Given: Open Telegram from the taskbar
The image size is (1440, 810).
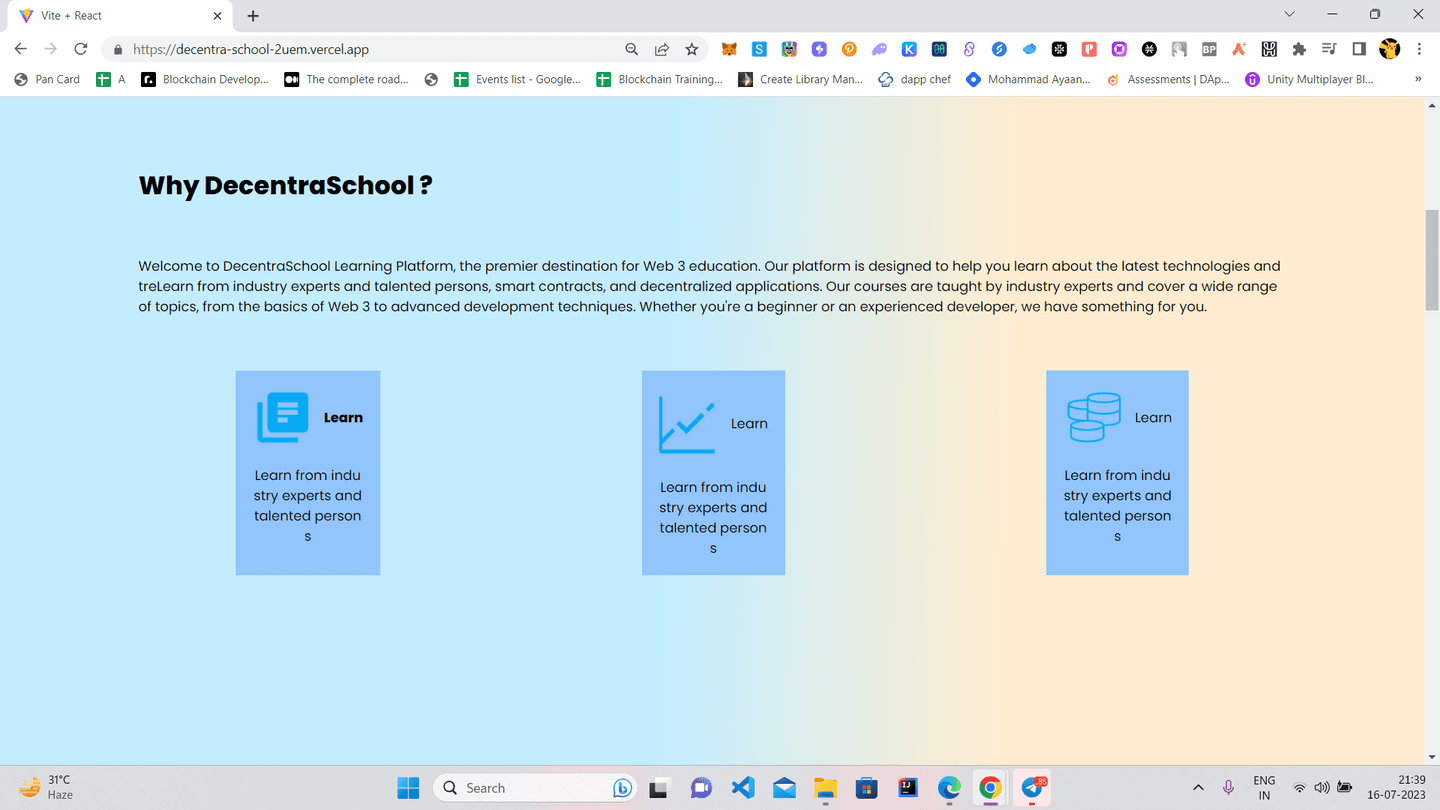Looking at the screenshot, I should (x=1032, y=788).
